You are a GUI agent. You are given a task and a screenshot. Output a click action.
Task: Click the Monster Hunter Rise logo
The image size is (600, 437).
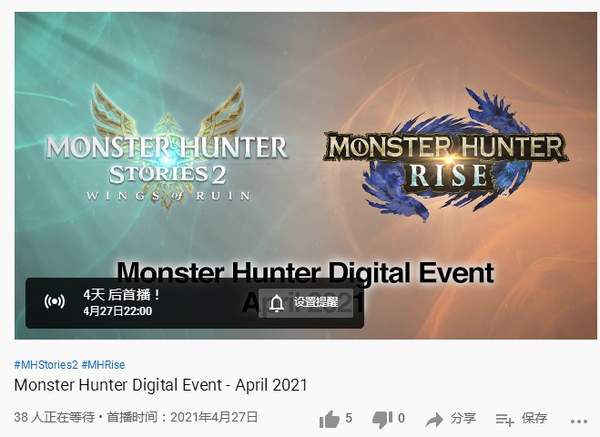point(446,155)
